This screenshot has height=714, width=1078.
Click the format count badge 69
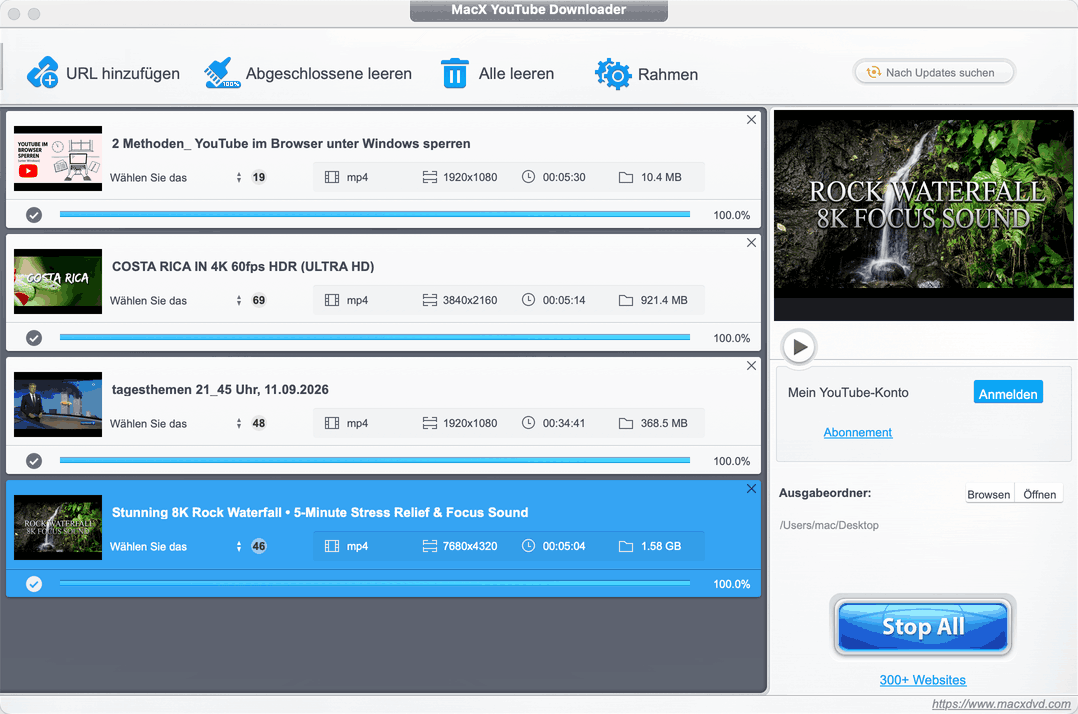(258, 300)
